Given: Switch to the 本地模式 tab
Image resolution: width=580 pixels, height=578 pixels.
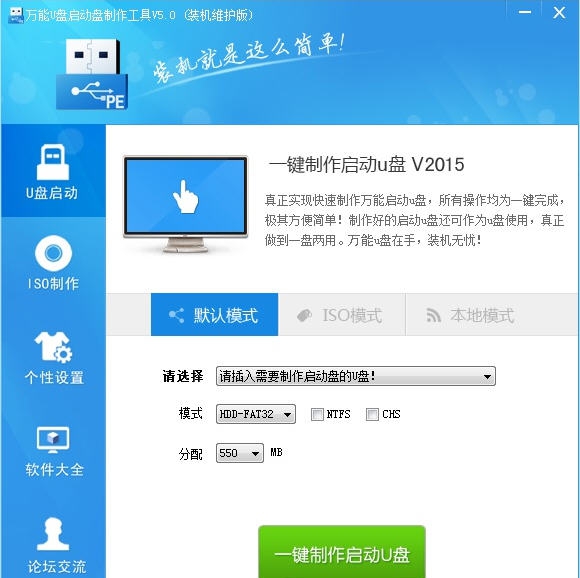Looking at the screenshot, I should (x=470, y=315).
